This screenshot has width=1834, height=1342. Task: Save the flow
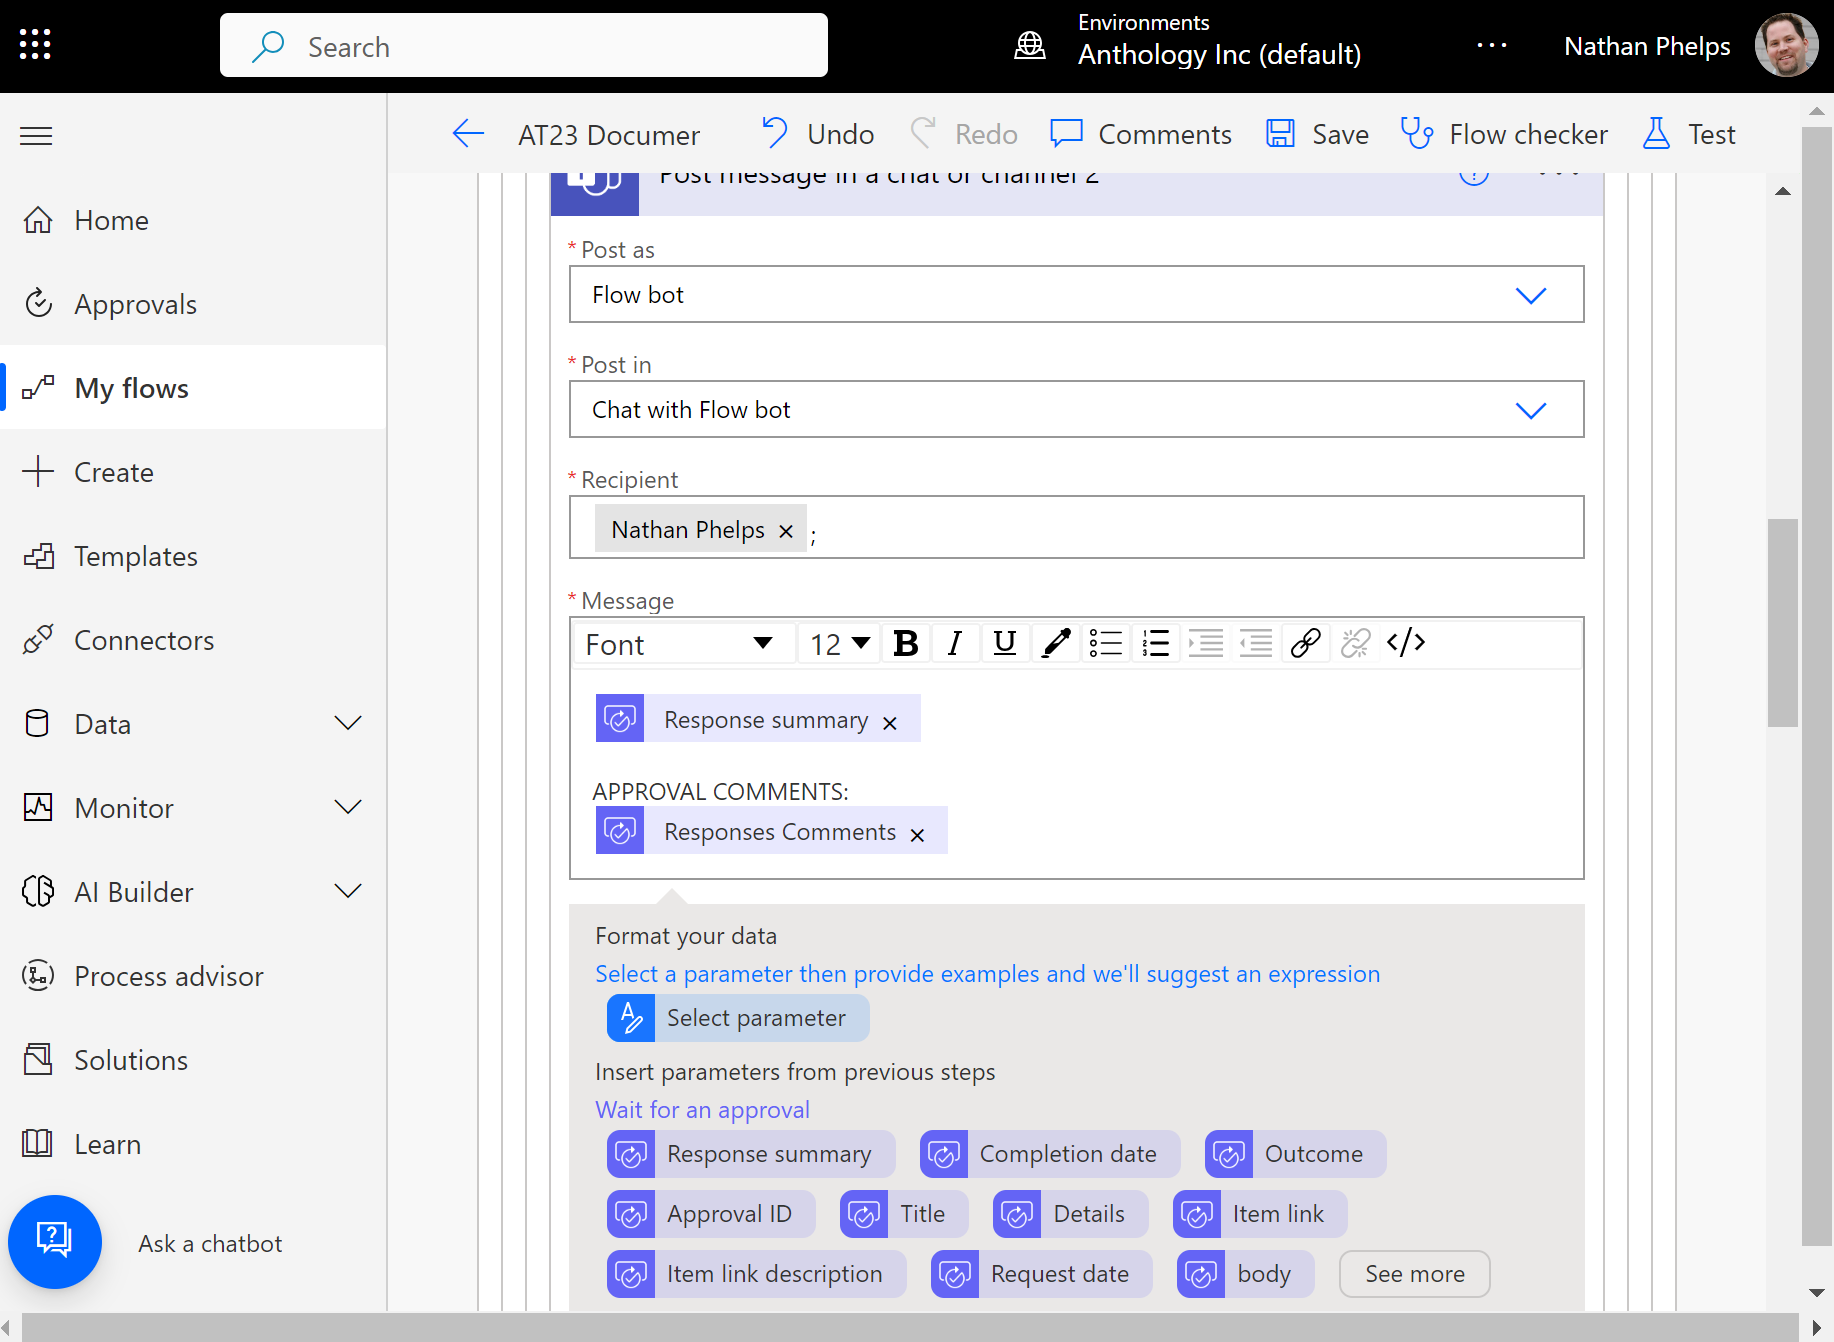pyautogui.click(x=1317, y=134)
